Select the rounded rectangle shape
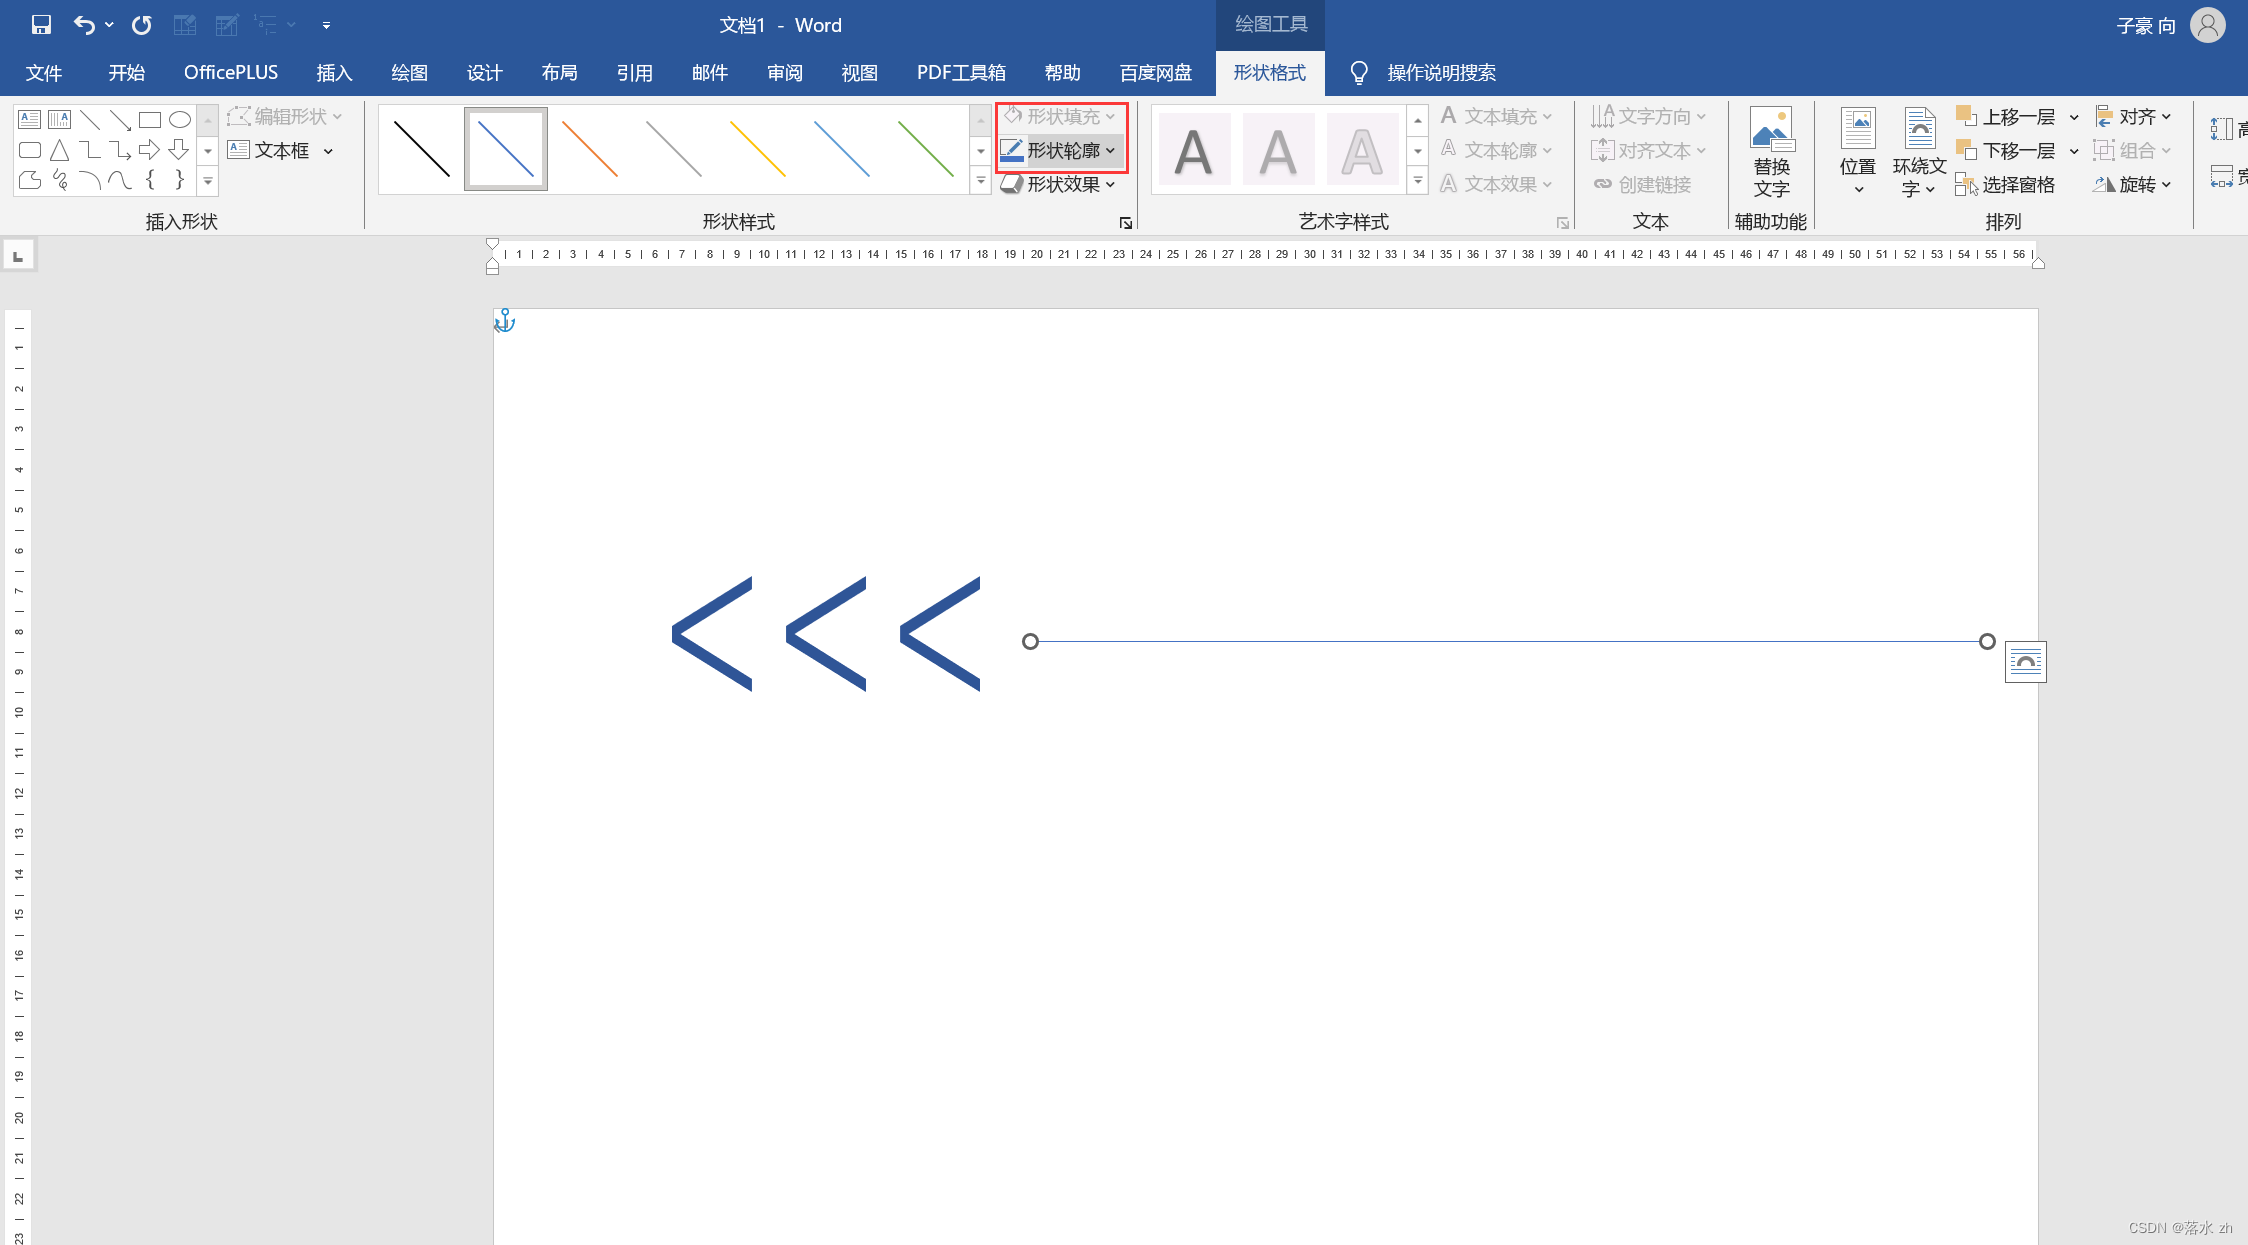This screenshot has width=2248, height=1245. (30, 150)
